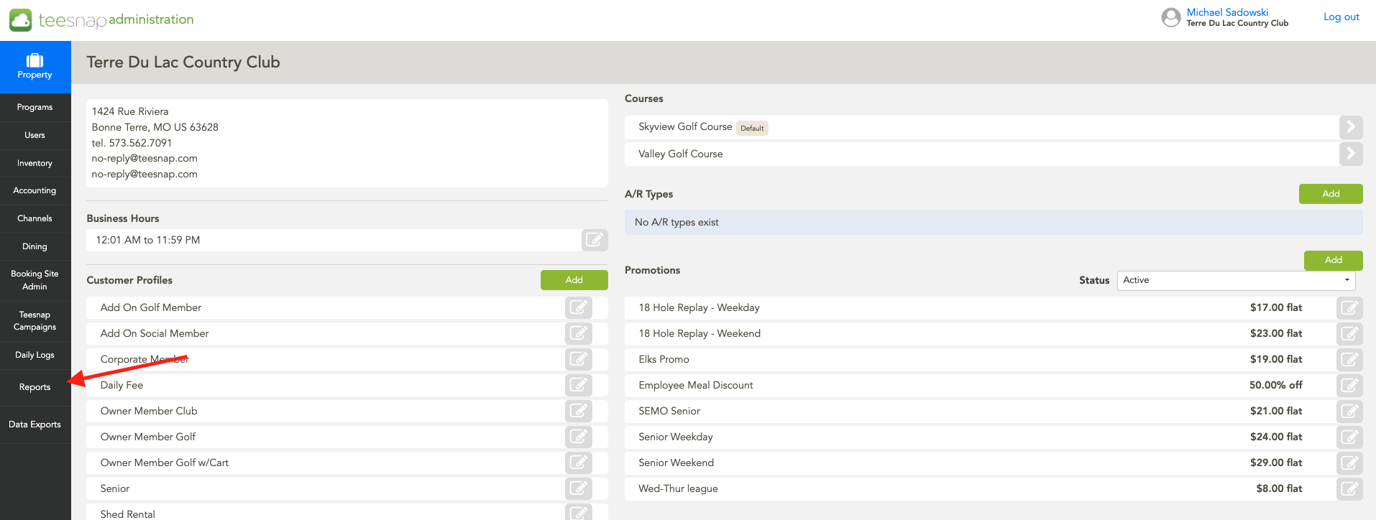The image size is (1376, 520).
Task: Edit the Business Hours entry
Action: point(594,240)
